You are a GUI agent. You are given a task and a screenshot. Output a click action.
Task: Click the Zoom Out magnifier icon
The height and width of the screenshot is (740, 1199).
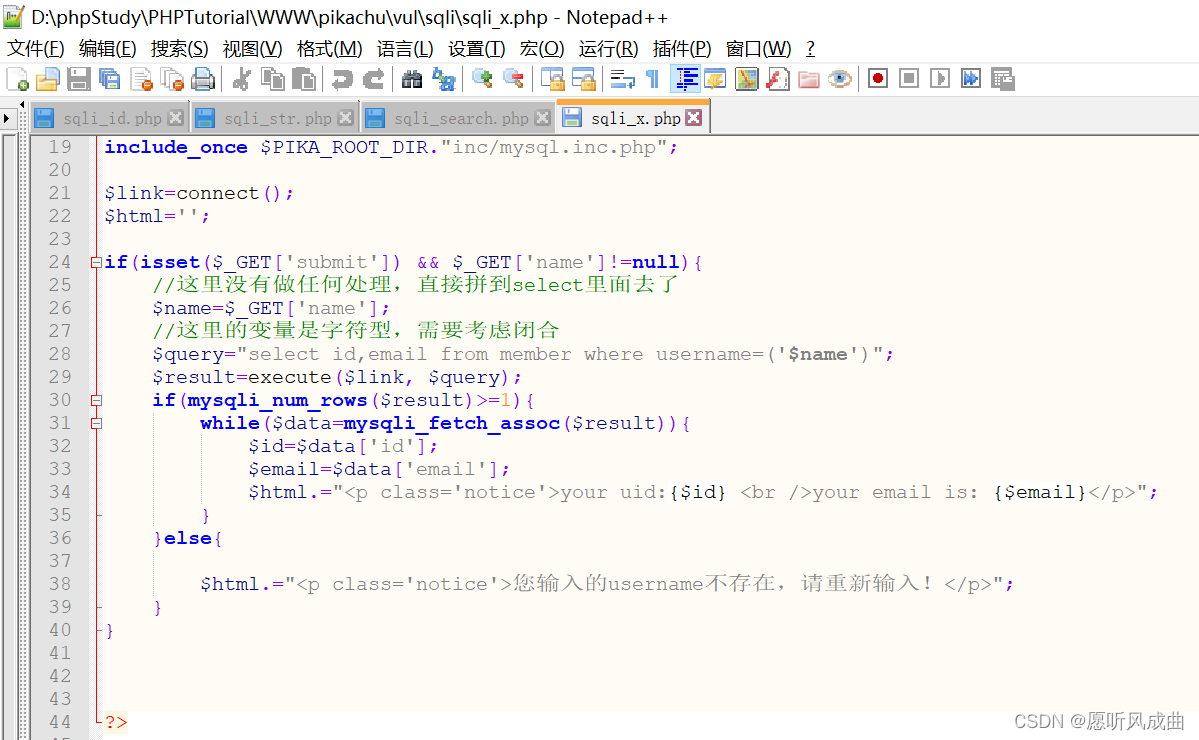coord(513,79)
